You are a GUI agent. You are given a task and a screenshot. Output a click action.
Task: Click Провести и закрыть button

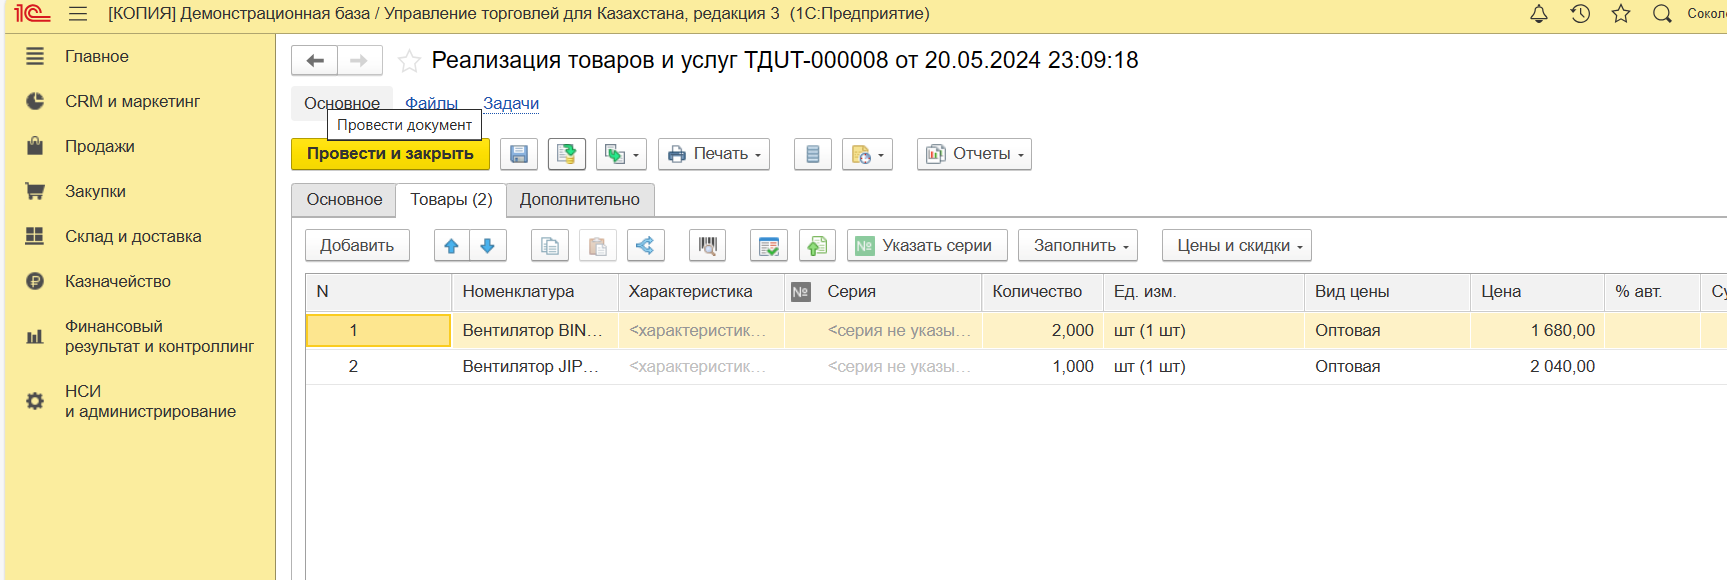pyautogui.click(x=390, y=154)
